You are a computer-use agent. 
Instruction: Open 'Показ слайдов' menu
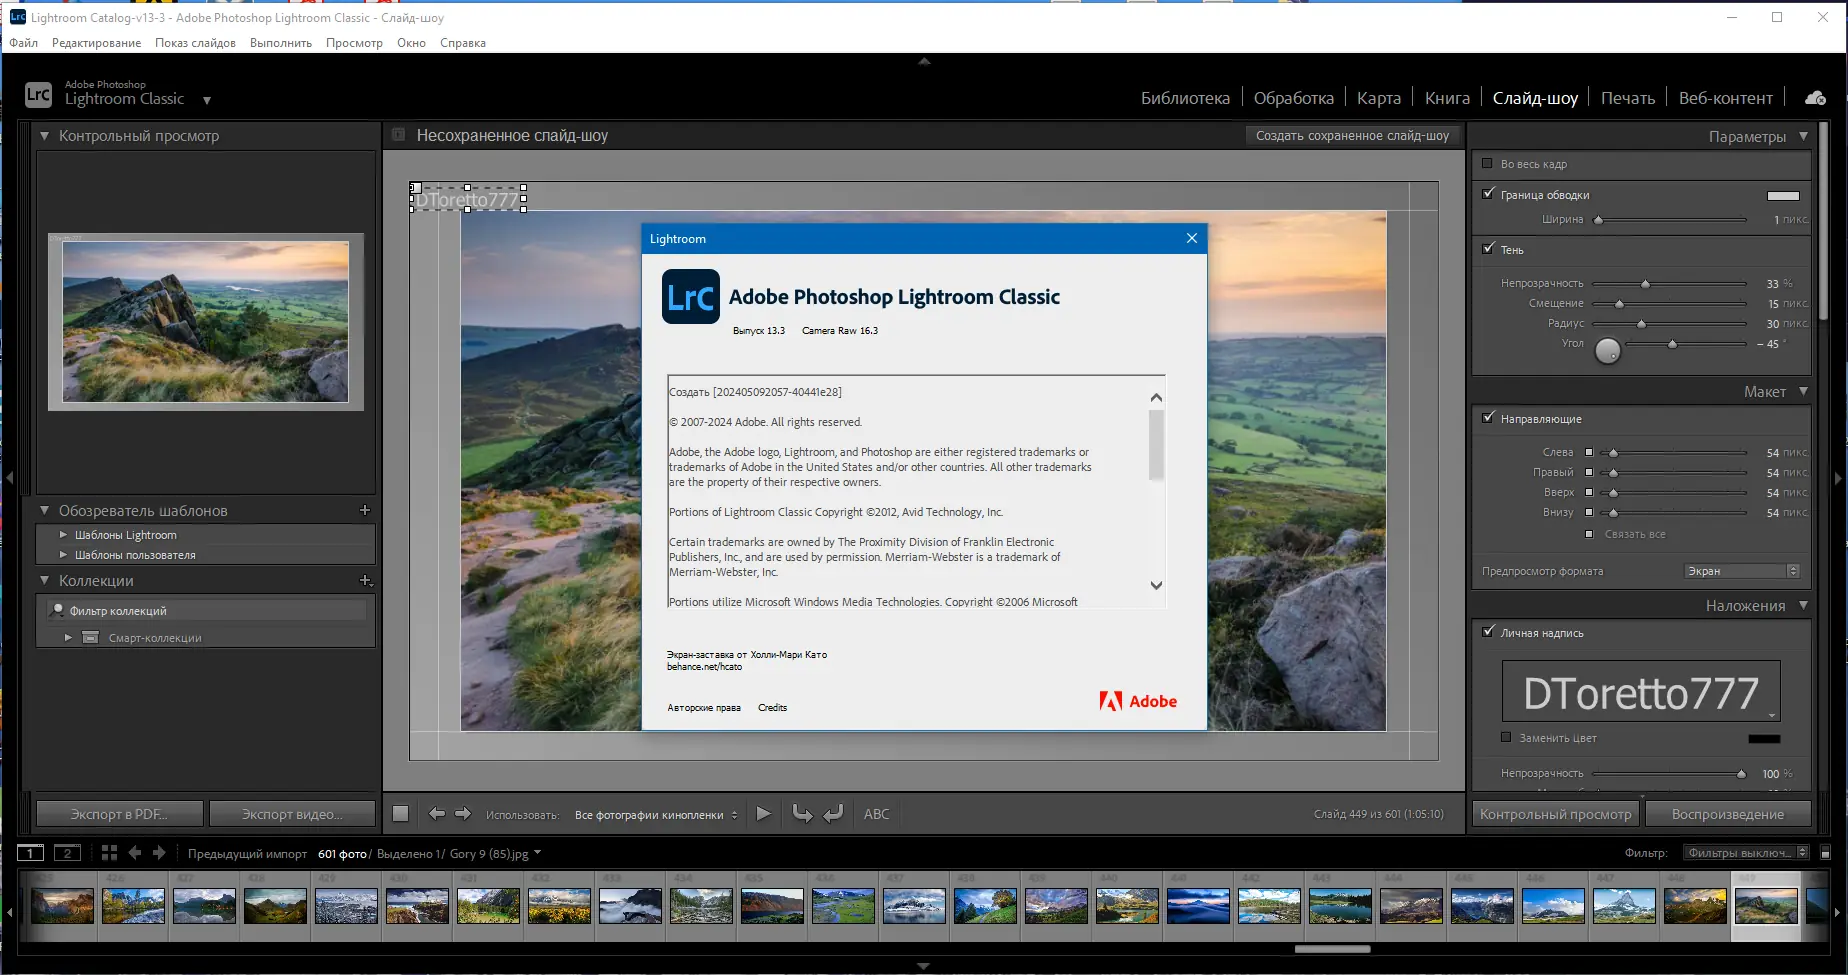195,43
